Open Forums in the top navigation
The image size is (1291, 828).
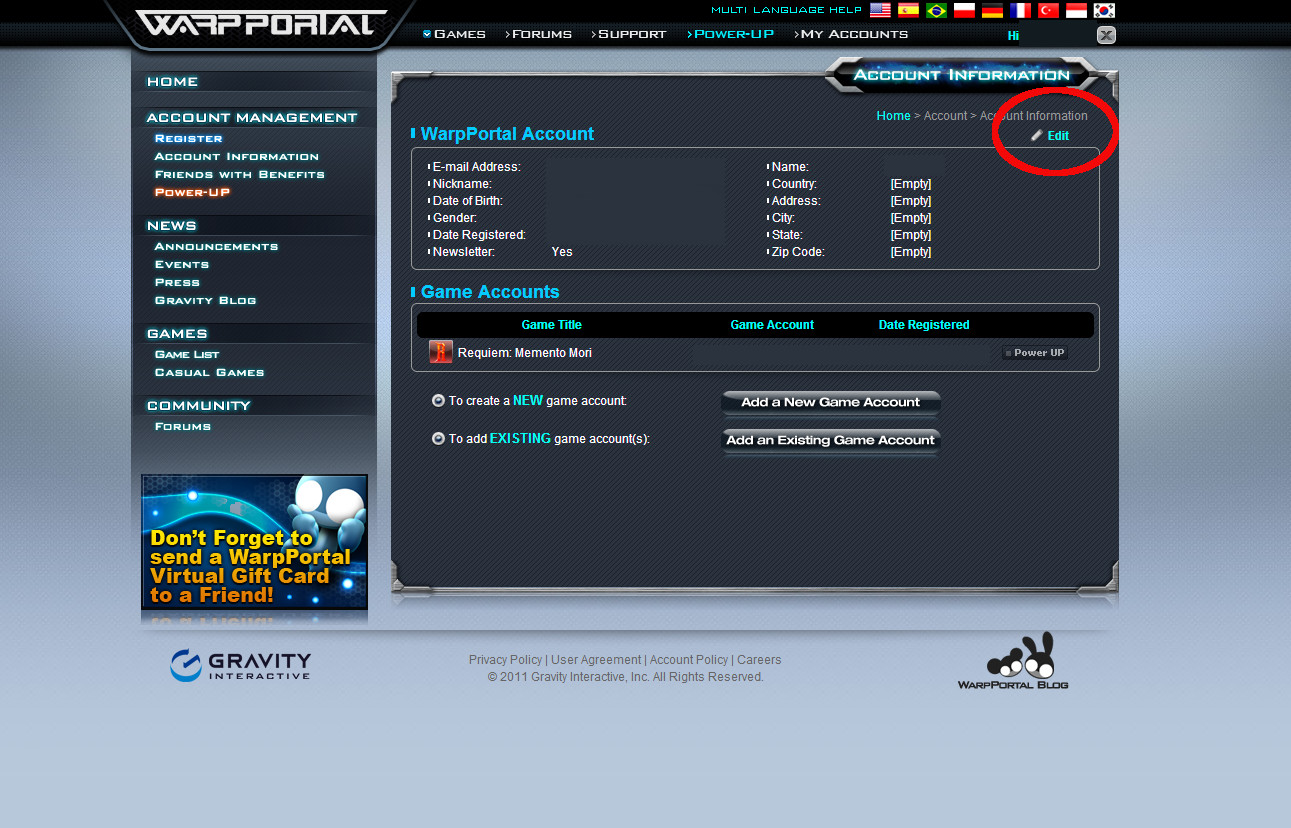(x=539, y=34)
